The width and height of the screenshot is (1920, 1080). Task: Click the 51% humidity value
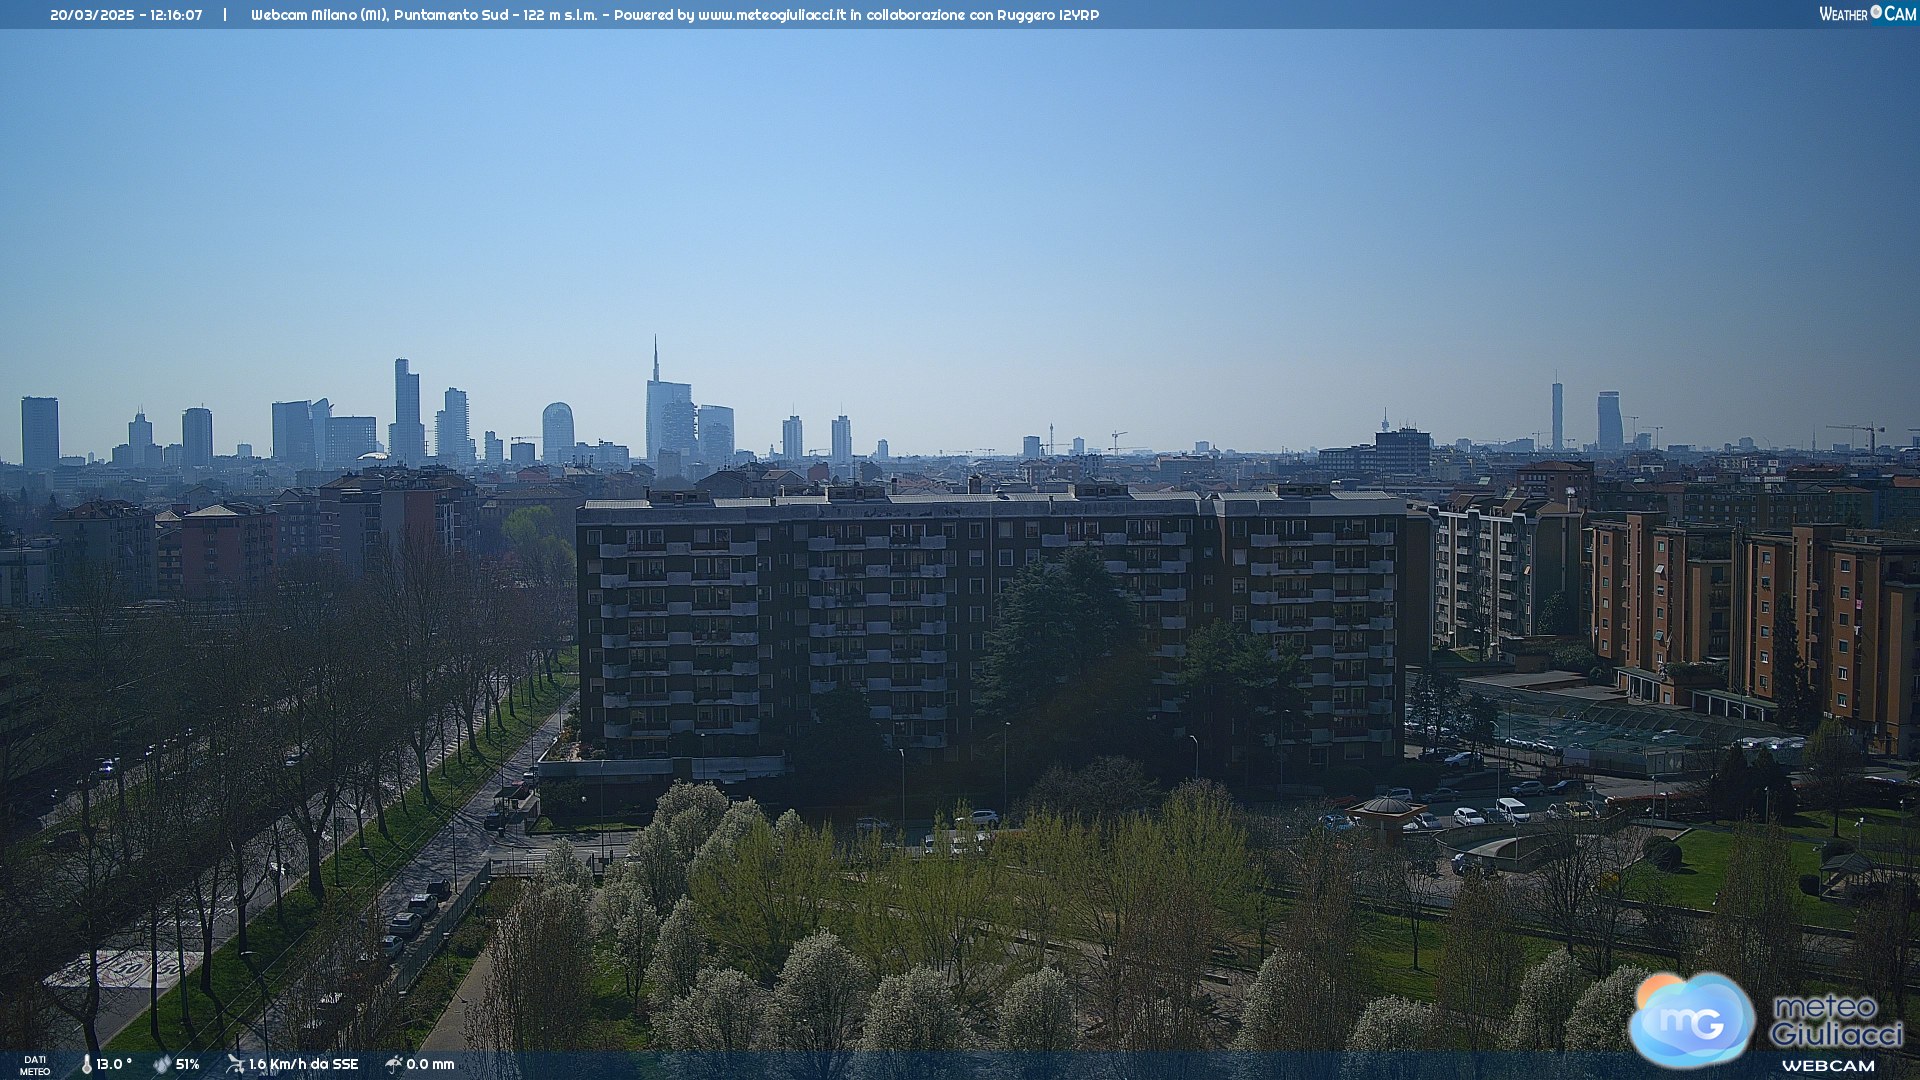187,1065
